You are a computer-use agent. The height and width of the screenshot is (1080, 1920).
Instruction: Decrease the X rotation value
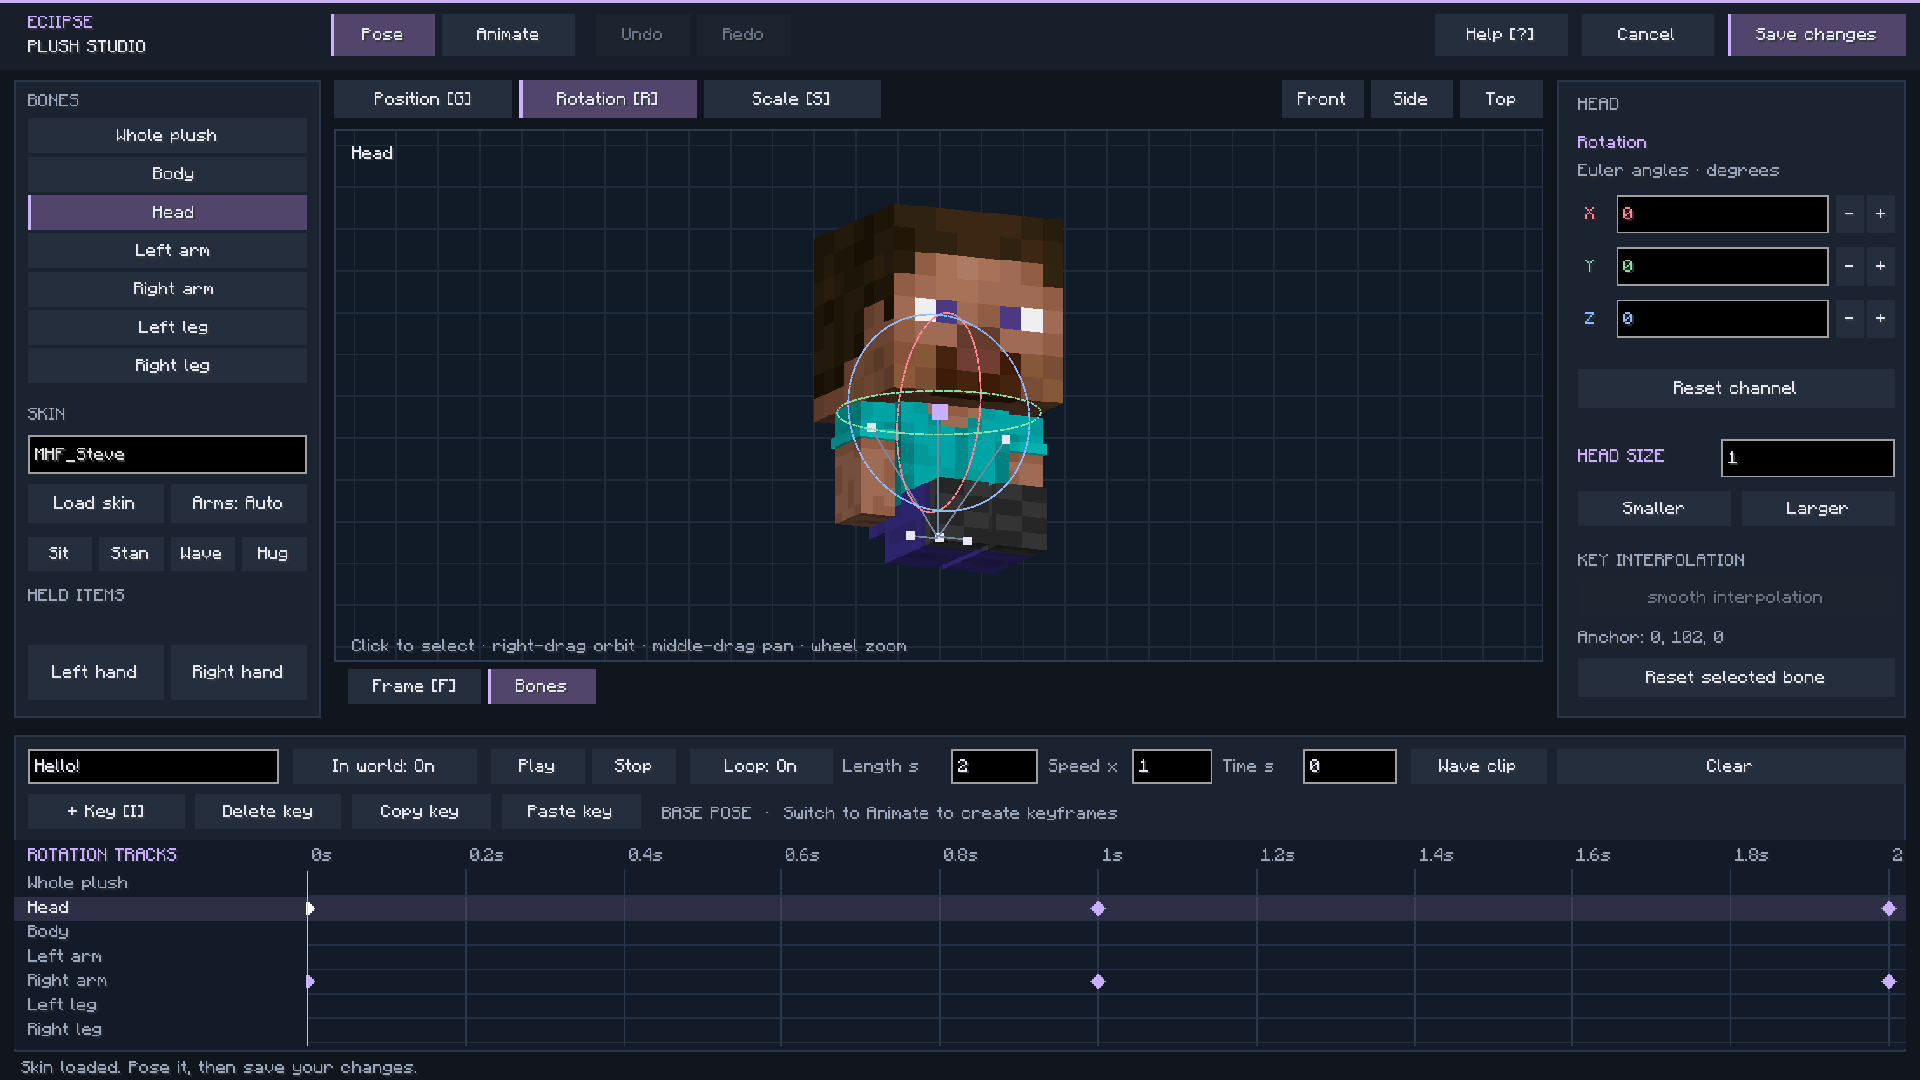click(x=1849, y=214)
